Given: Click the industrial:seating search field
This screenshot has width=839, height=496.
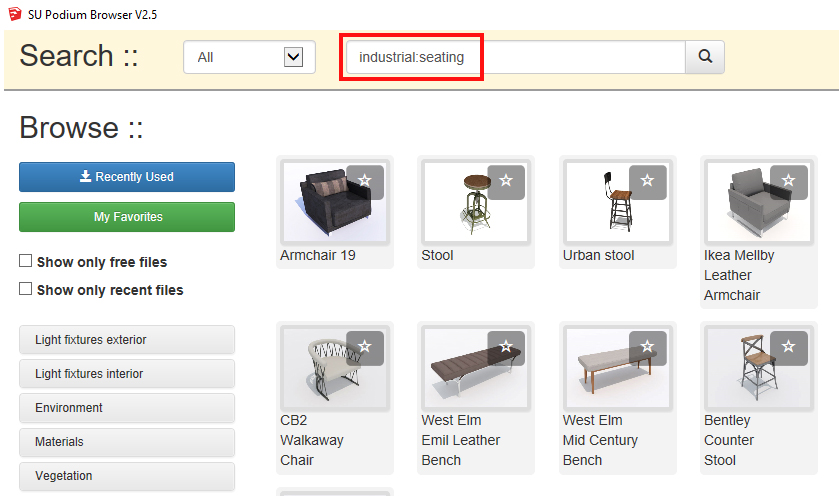Looking at the screenshot, I should pyautogui.click(x=515, y=57).
